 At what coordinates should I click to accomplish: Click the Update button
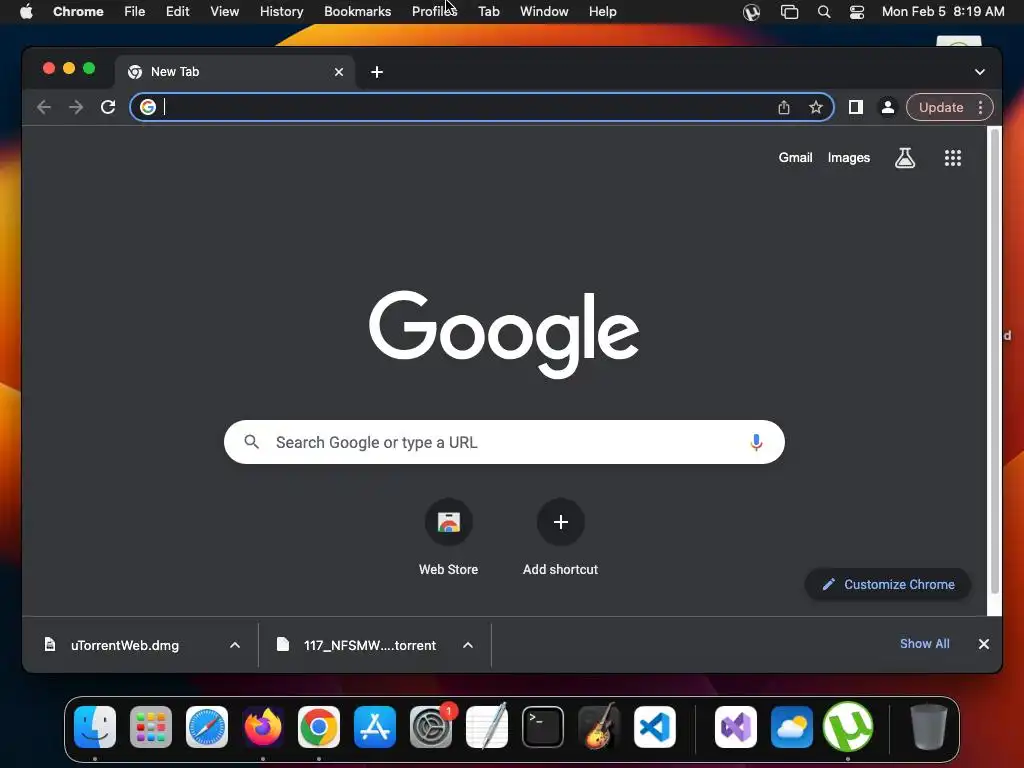point(941,107)
